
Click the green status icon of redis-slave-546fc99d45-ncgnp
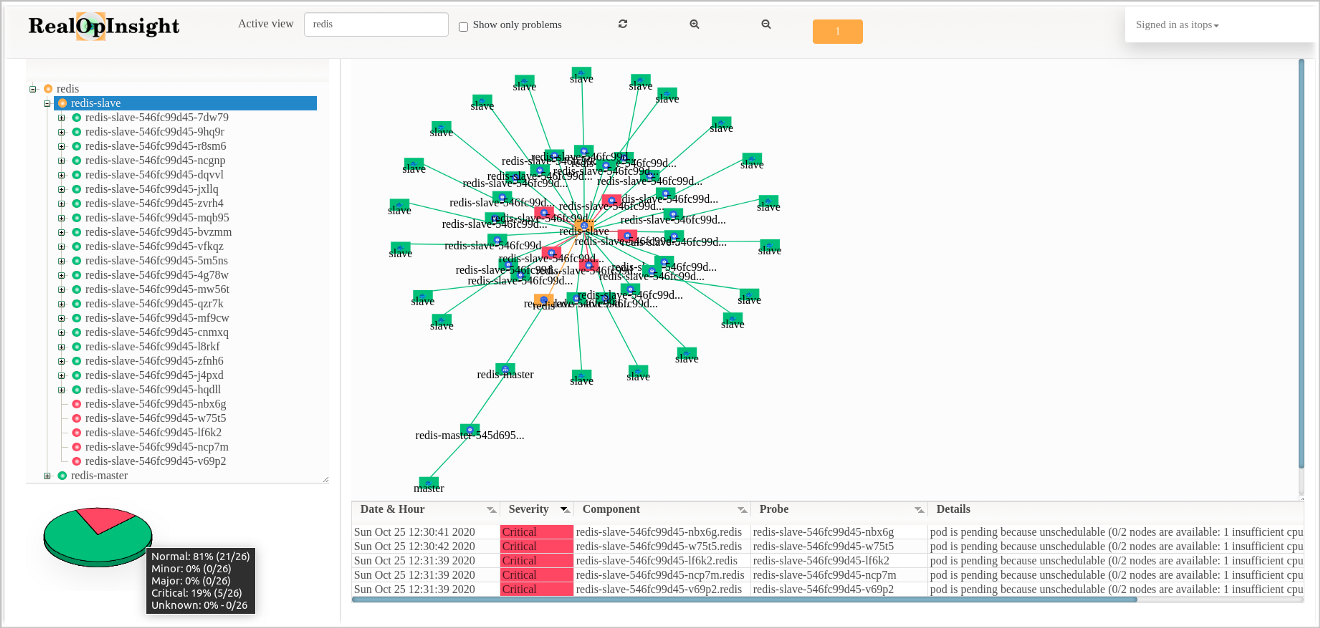[76, 160]
